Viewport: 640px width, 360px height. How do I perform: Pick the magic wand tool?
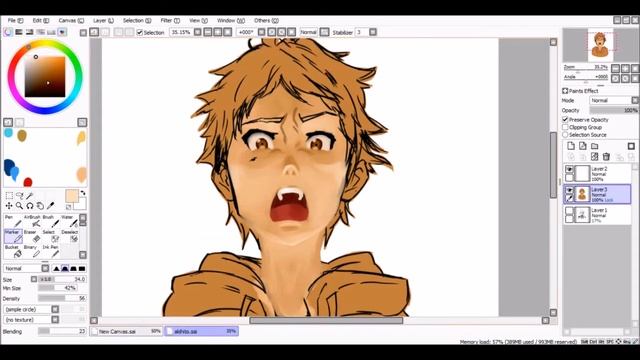[x=30, y=196]
